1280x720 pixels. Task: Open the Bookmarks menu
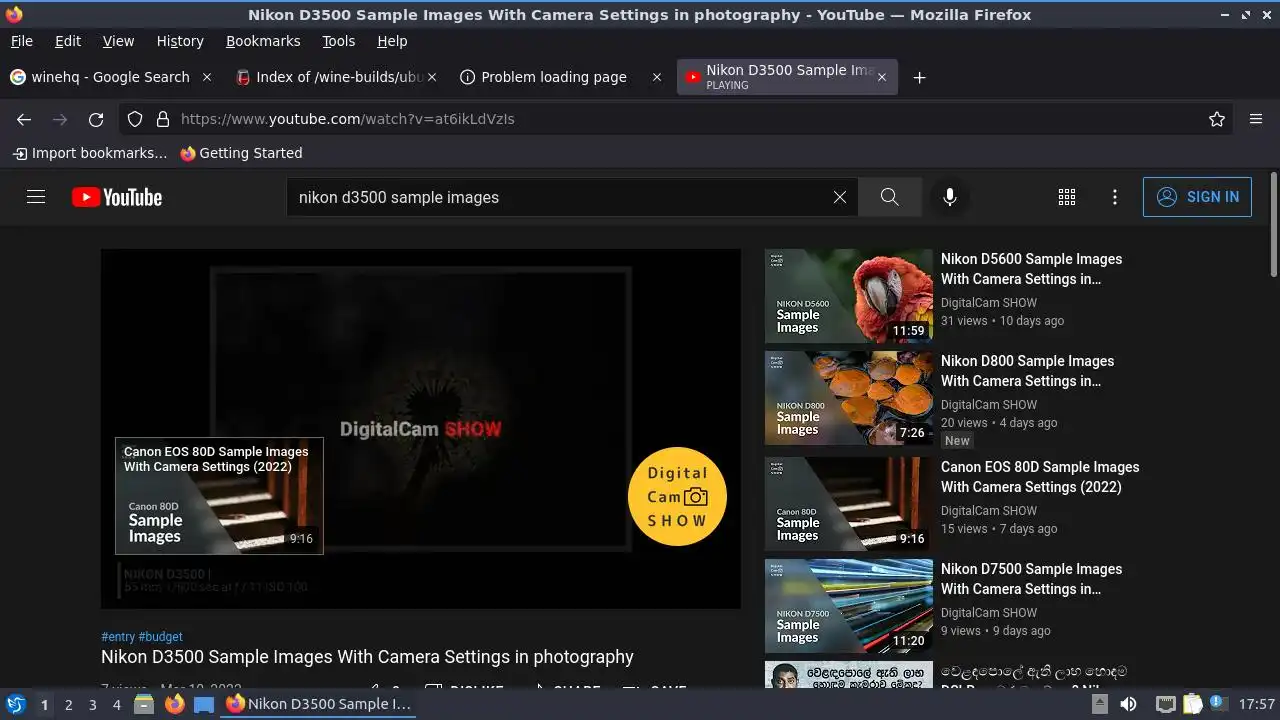coord(263,41)
